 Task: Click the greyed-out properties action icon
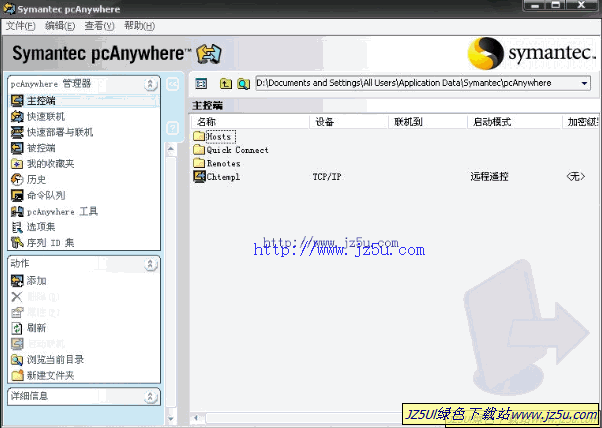click(17, 312)
